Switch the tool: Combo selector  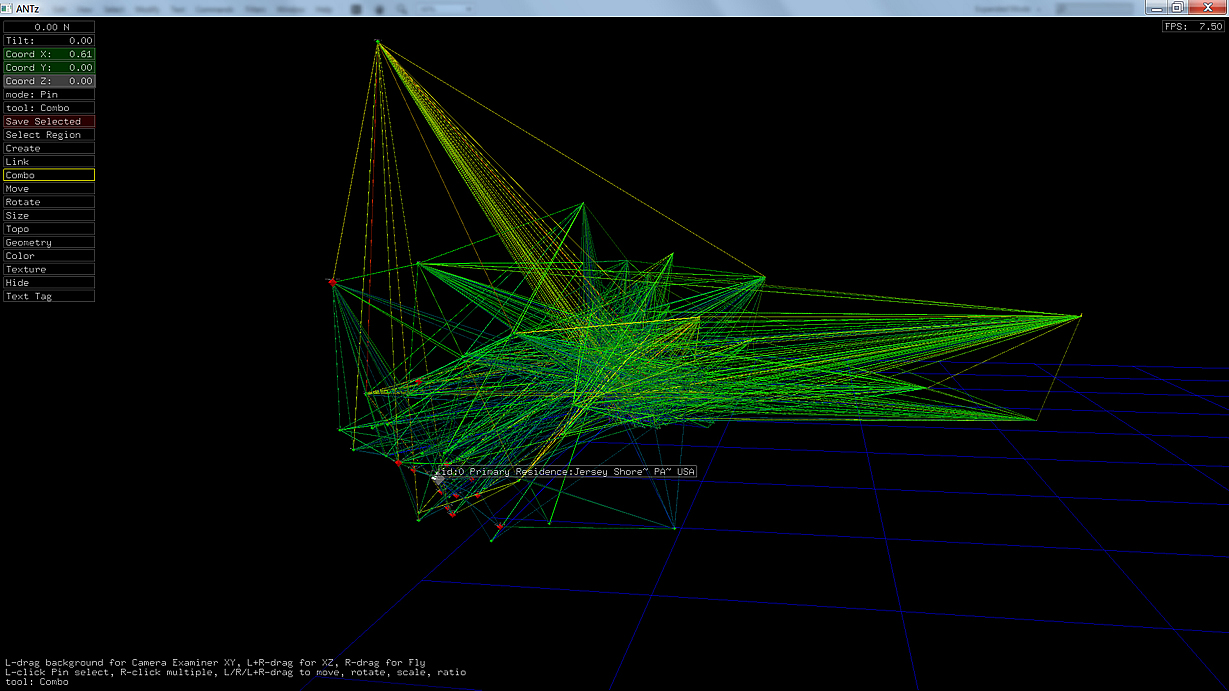[x=49, y=108]
